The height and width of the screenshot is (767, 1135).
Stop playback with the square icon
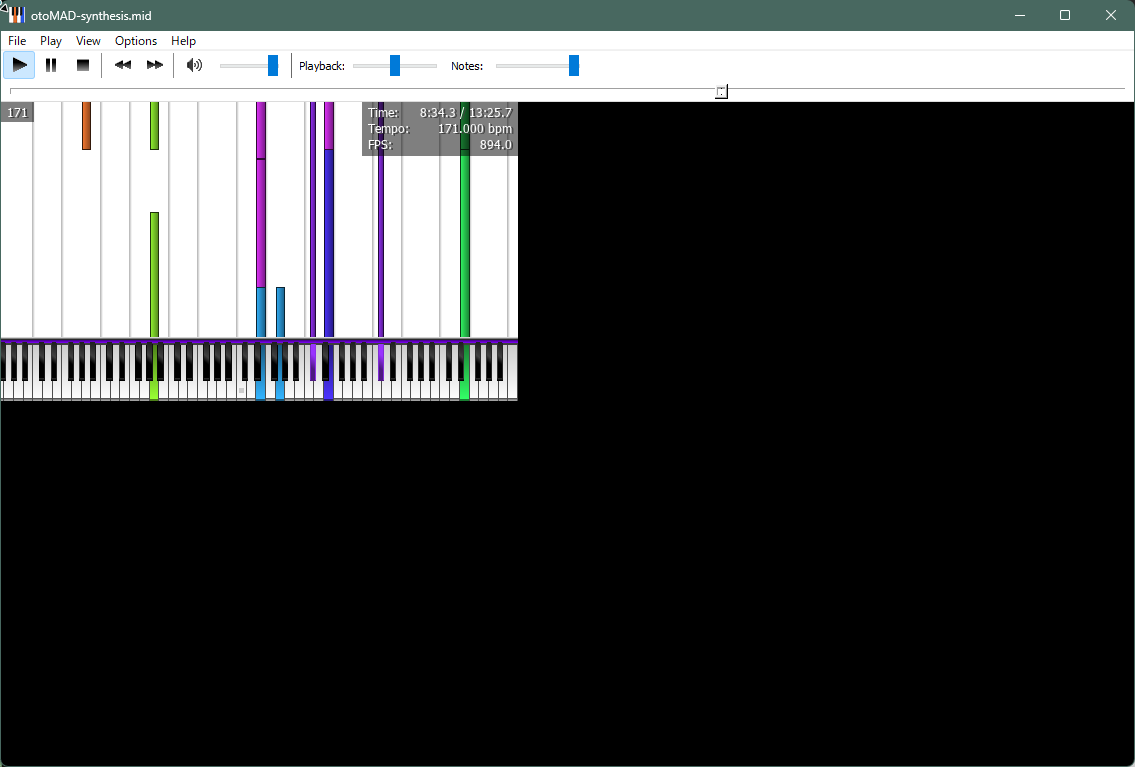[83, 65]
